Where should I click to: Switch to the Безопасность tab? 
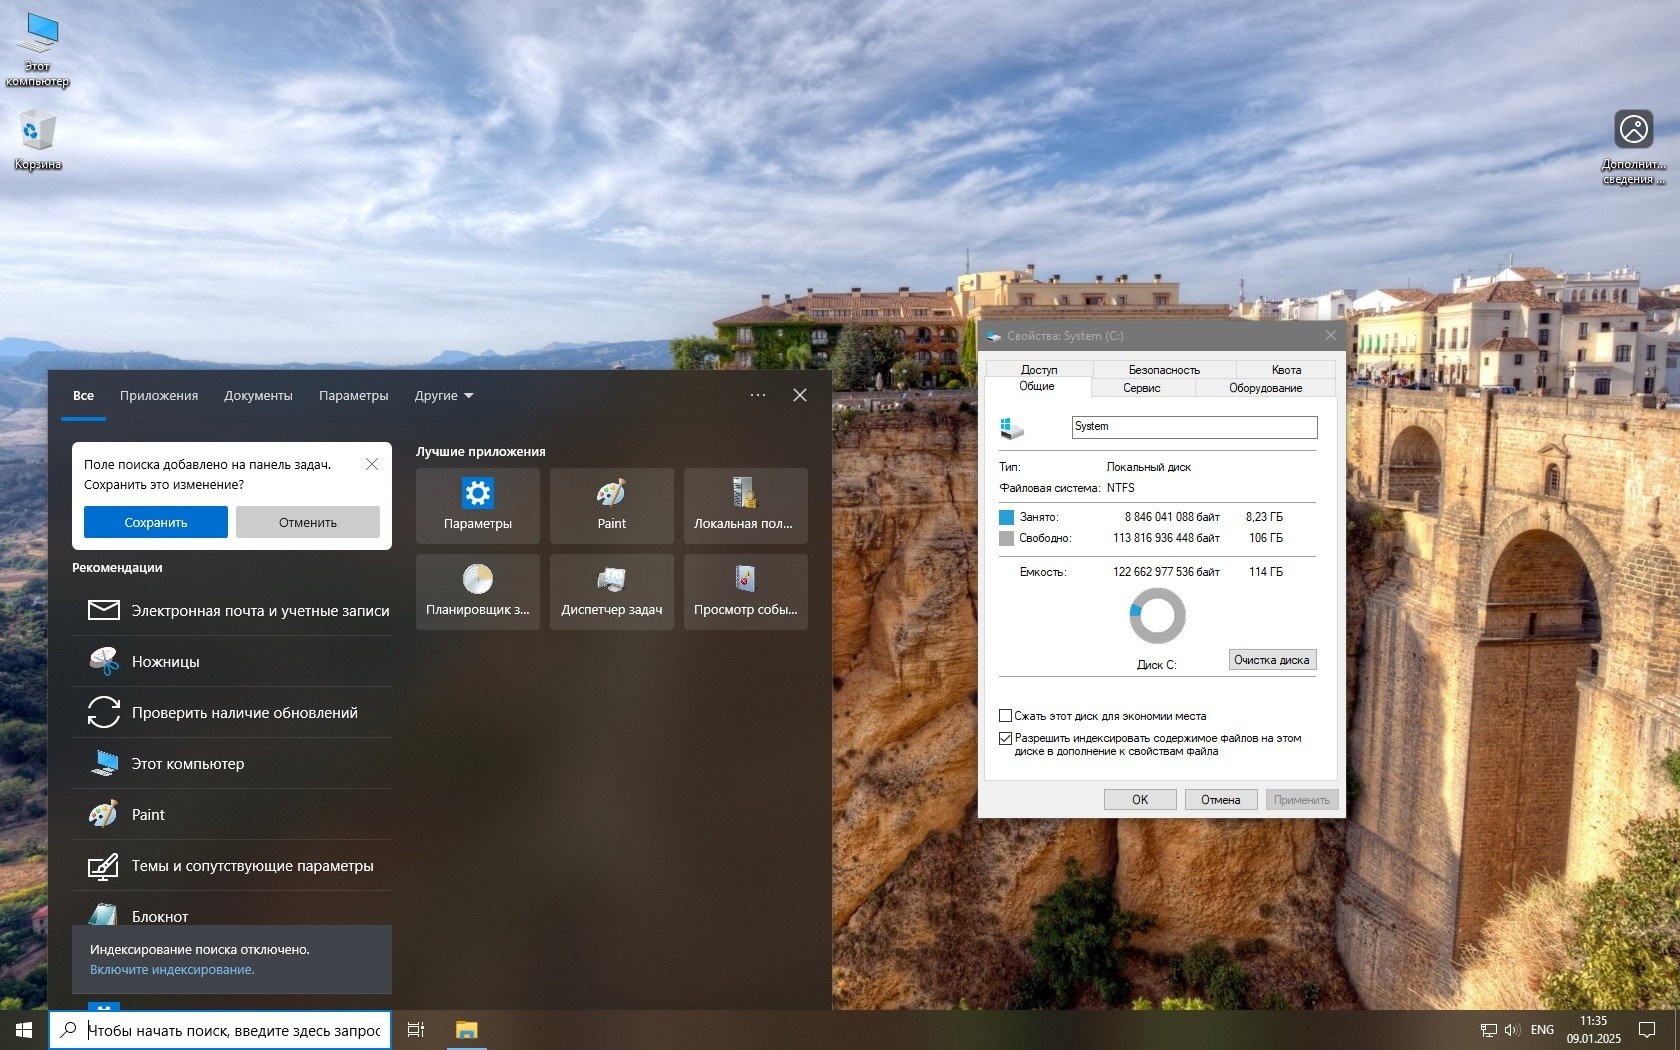[1163, 370]
